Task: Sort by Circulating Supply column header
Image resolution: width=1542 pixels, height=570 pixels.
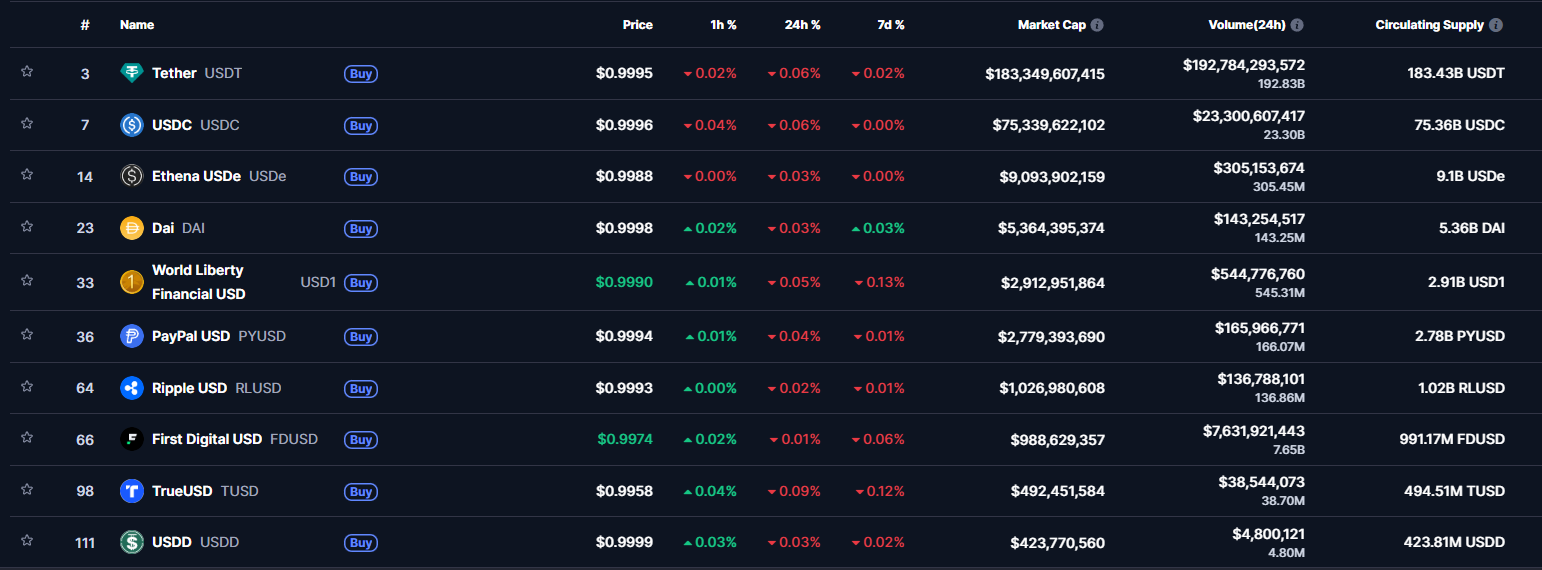Action: coord(1429,25)
